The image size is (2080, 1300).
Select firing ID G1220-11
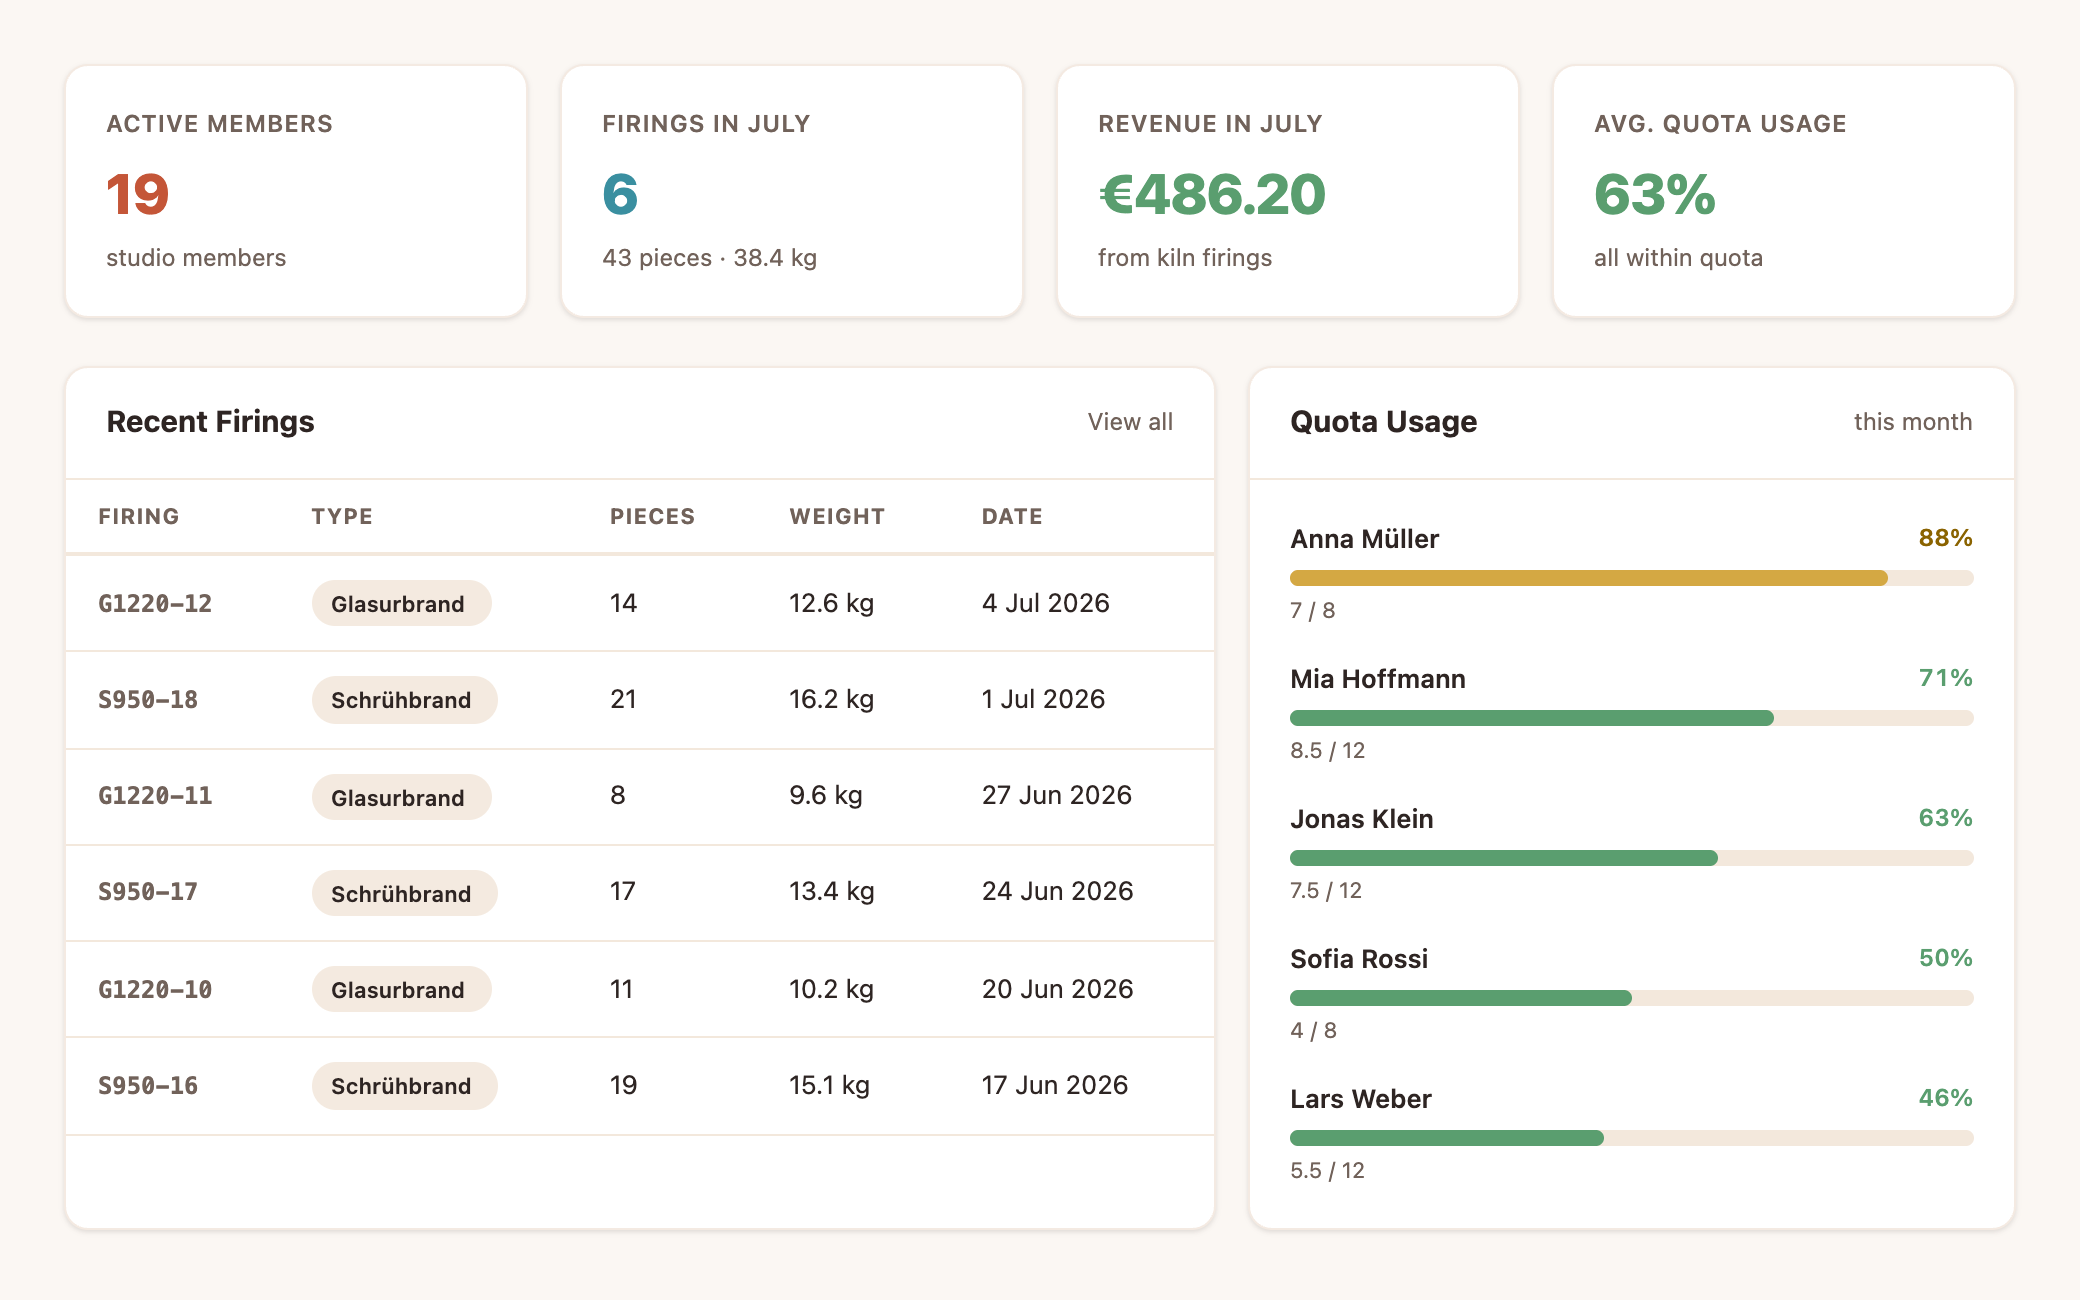[x=155, y=795]
